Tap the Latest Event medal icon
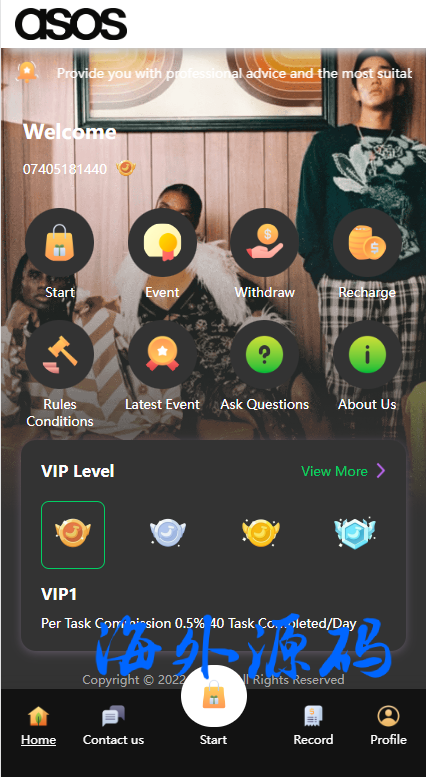Screen dimensions: 426x777 point(162,354)
